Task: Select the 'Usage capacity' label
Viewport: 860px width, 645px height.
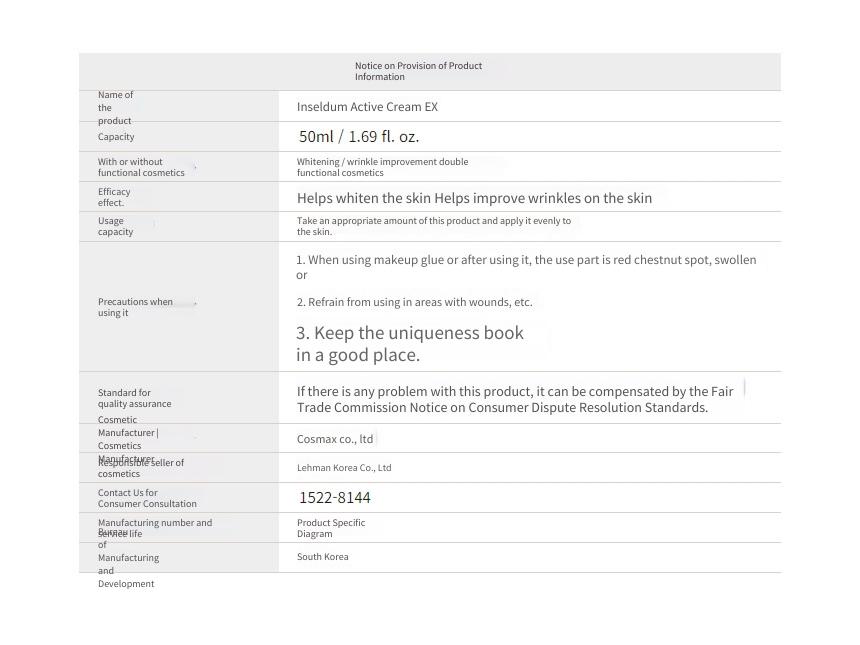Action: [115, 227]
